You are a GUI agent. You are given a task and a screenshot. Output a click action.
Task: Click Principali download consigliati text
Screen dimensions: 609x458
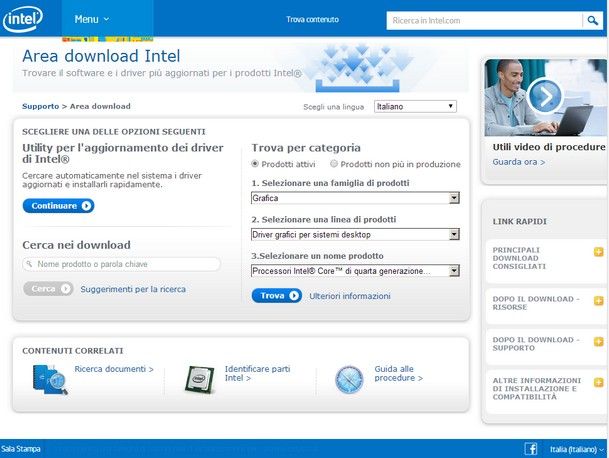click(519, 258)
